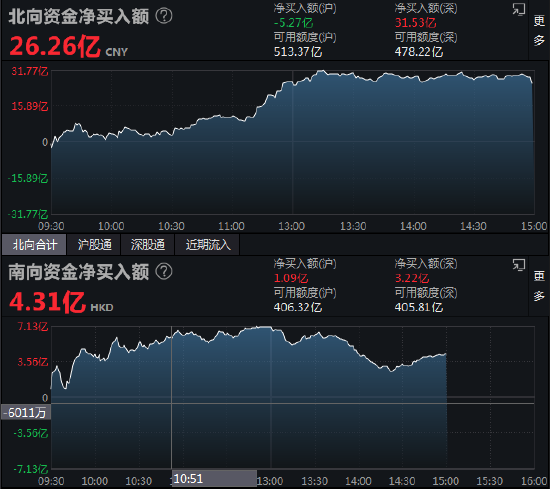The image size is (550, 489).
Task: Click the 31.53亿 Shenzhen net buy value
Action: pyautogui.click(x=416, y=23)
